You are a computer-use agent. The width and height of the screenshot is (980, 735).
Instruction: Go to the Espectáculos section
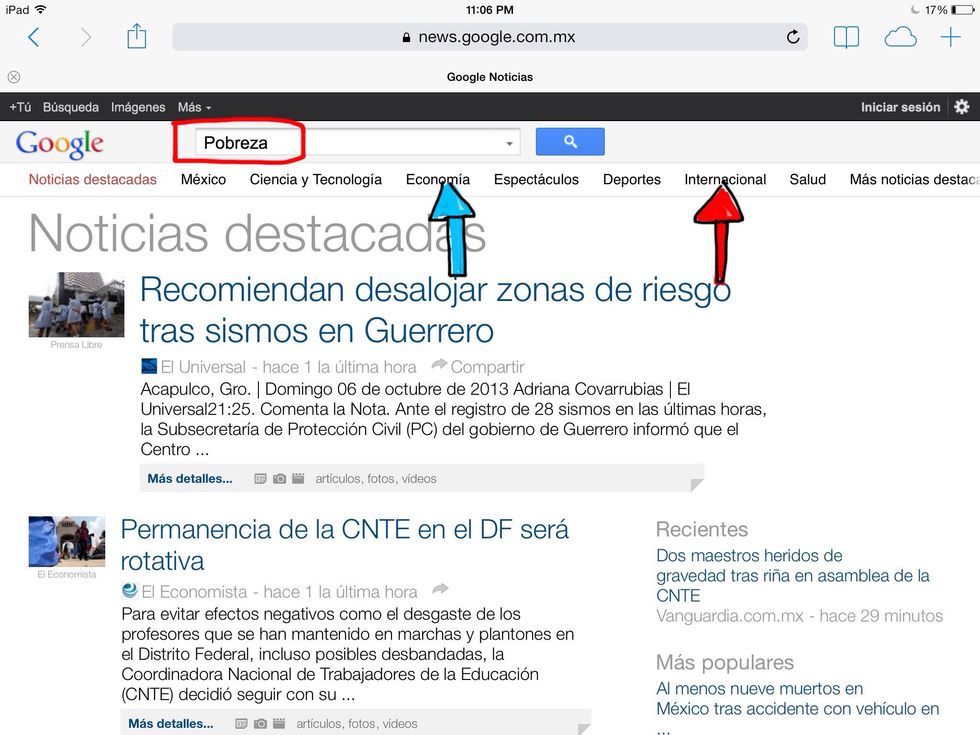pos(536,179)
